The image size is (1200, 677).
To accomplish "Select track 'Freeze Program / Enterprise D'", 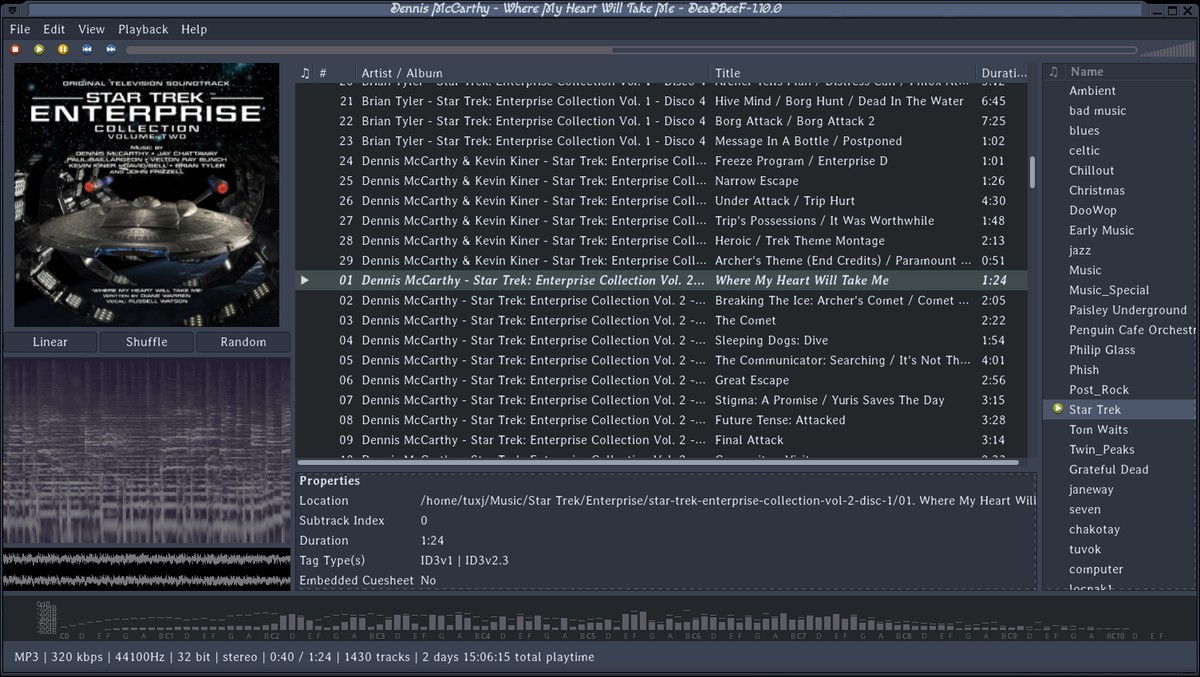I will (x=661, y=161).
